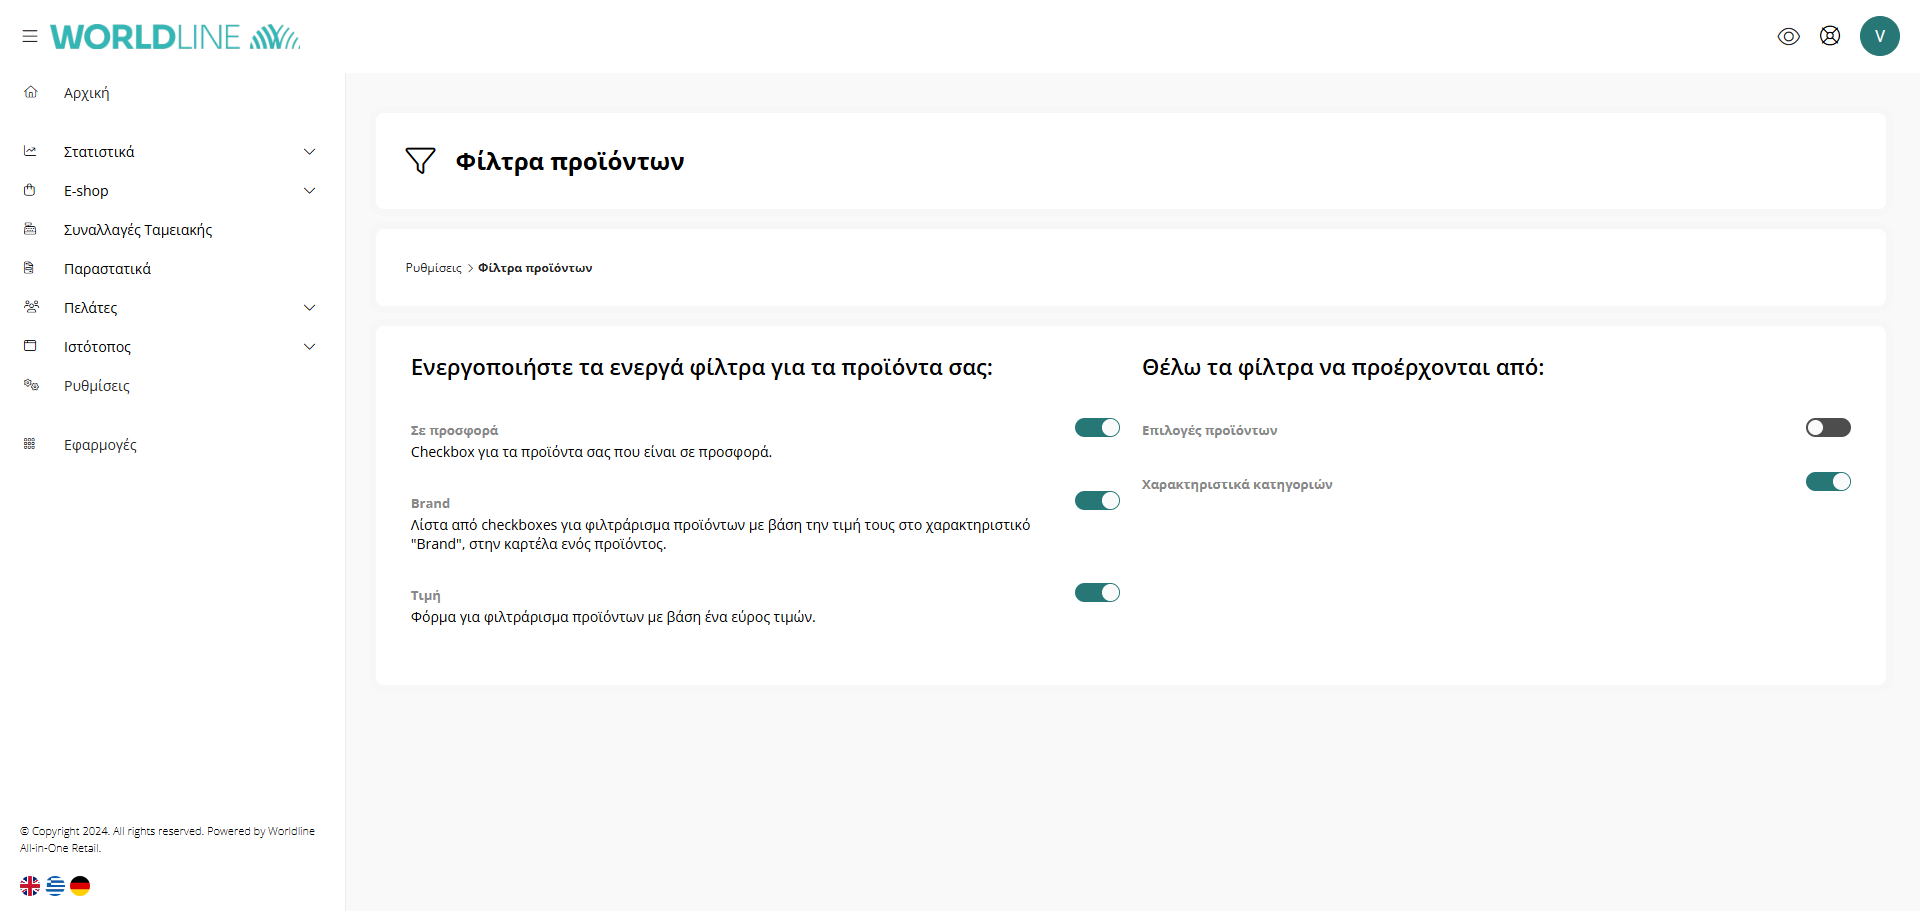Toggle Χαρακτηριστικά κατηγοριών switch
This screenshot has width=1920, height=911.
coord(1827,482)
